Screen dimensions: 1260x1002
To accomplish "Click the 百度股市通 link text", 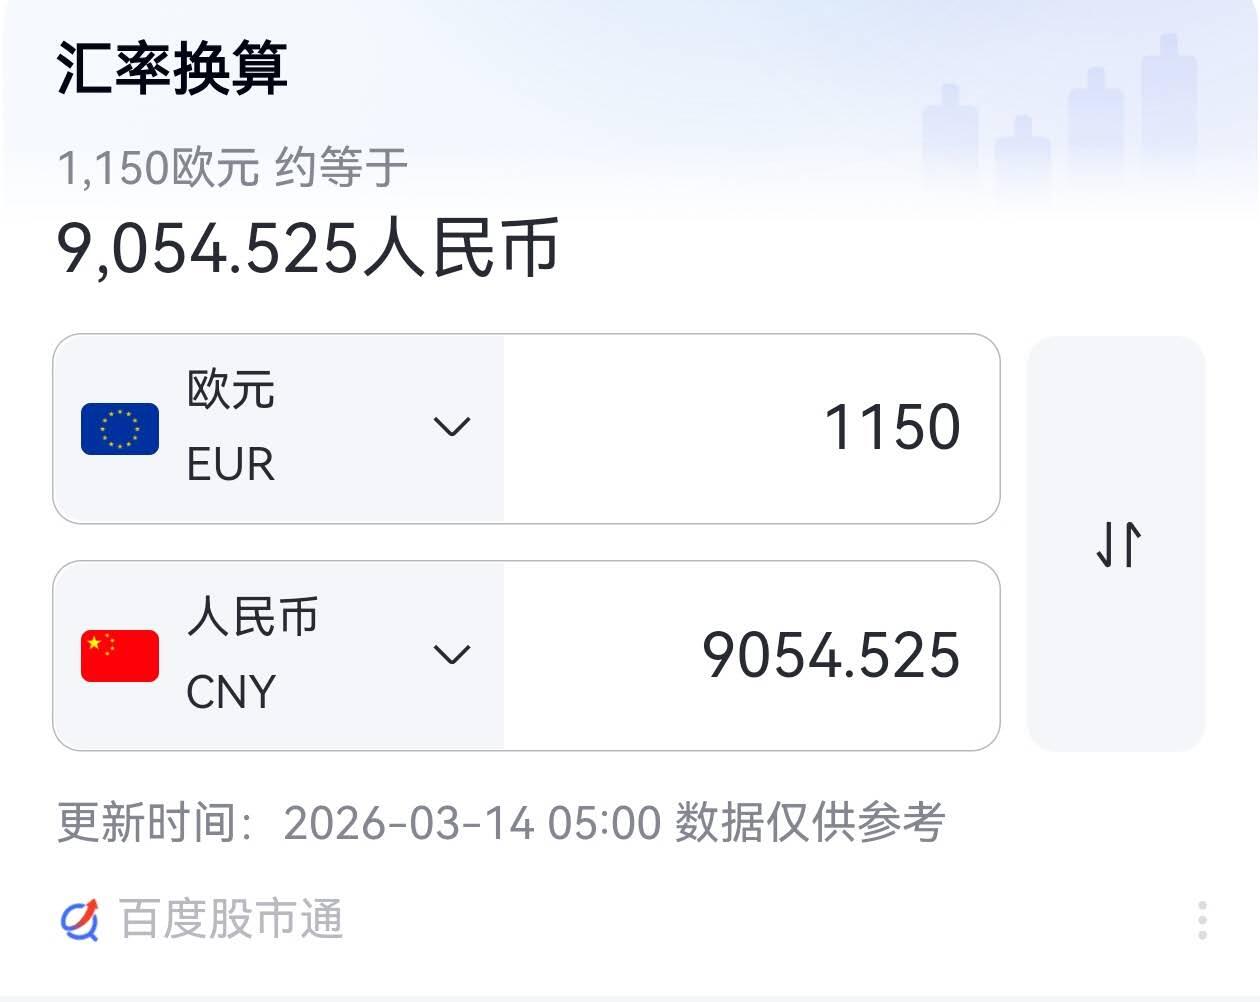I will pos(230,920).
